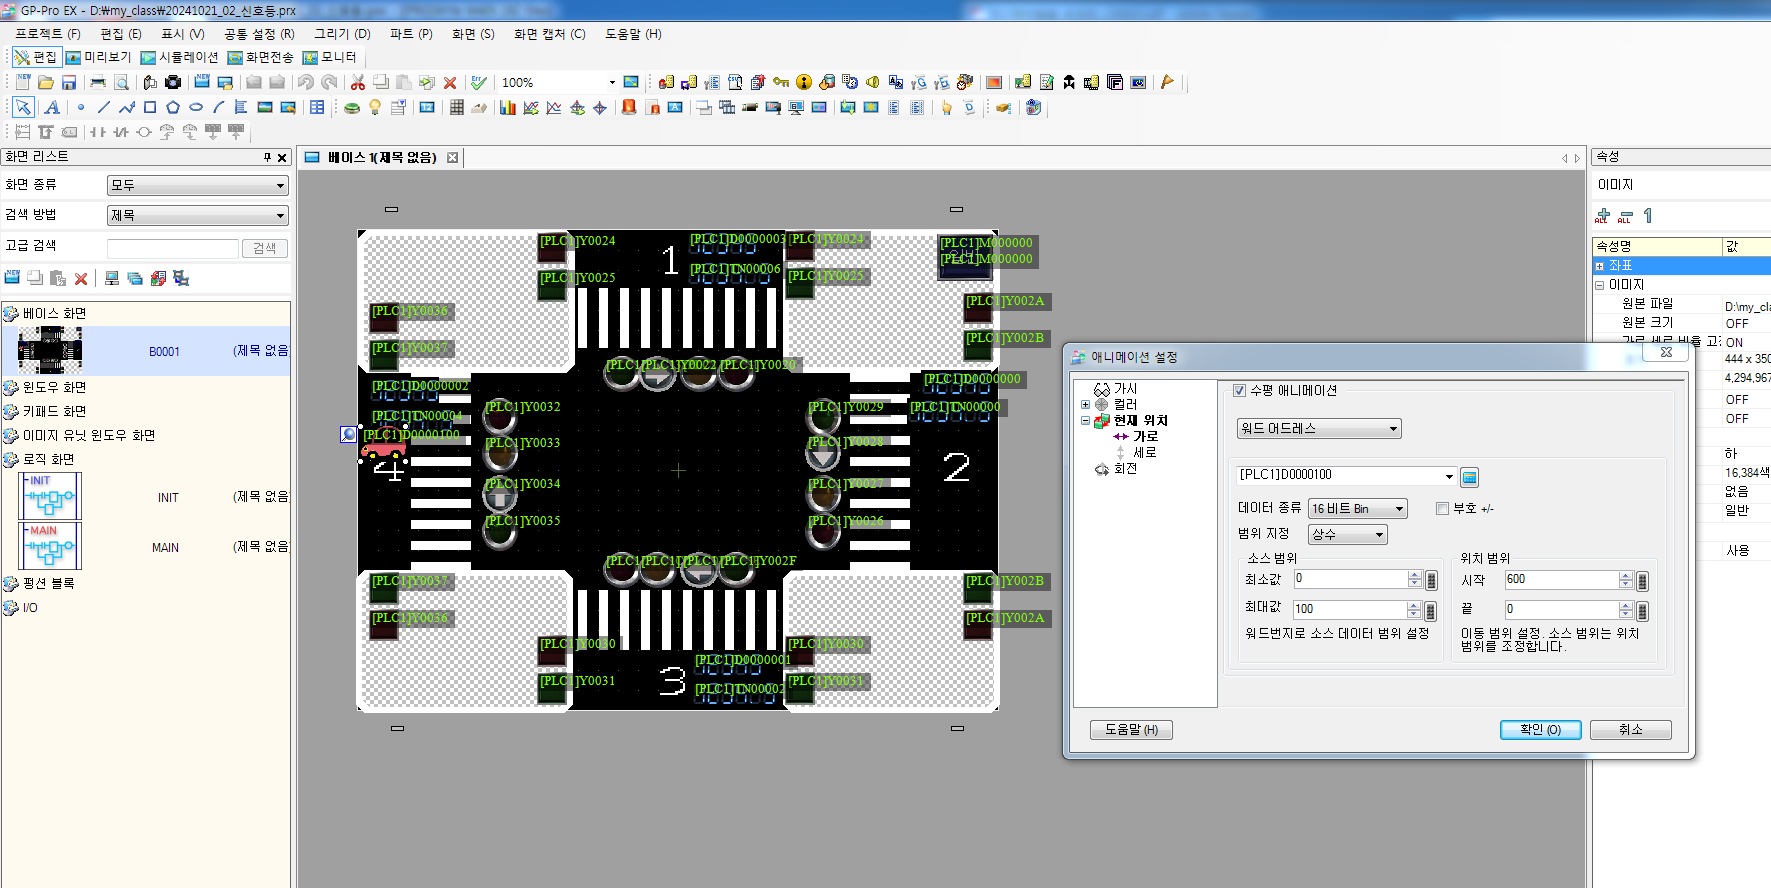
Task: Click delete icon in screen list toolbar
Action: [81, 278]
